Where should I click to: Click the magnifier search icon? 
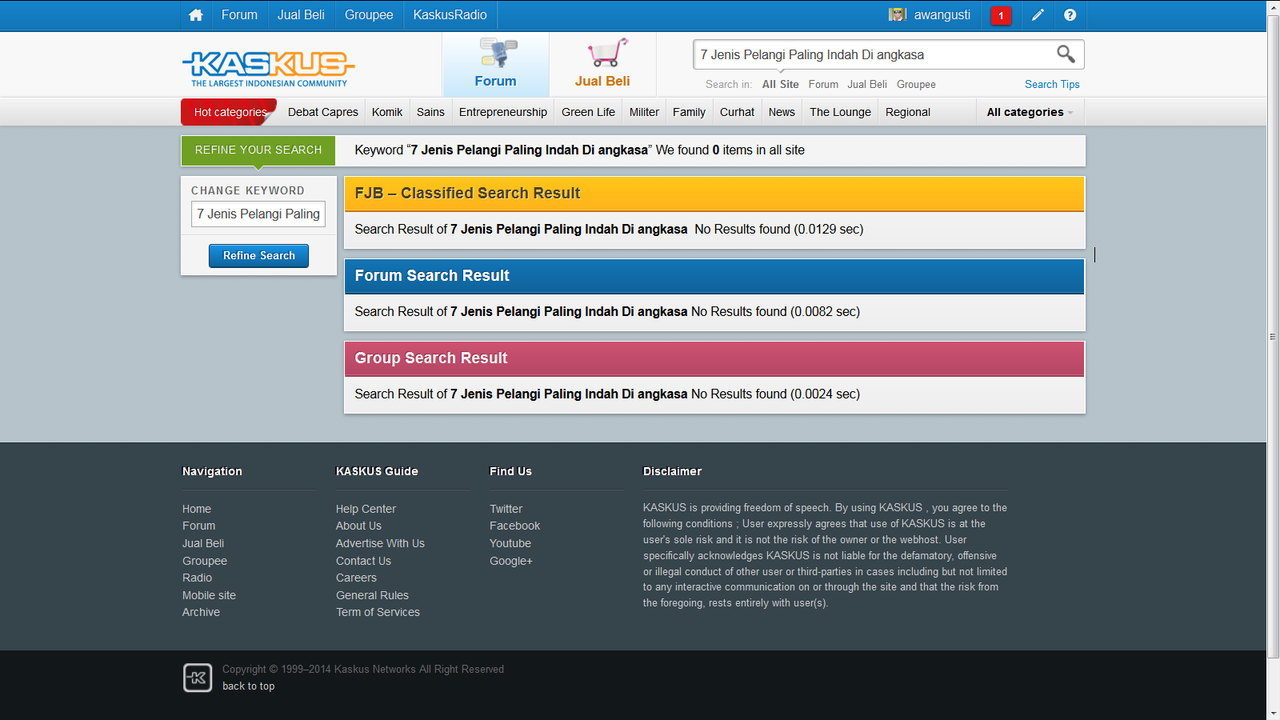point(1066,54)
